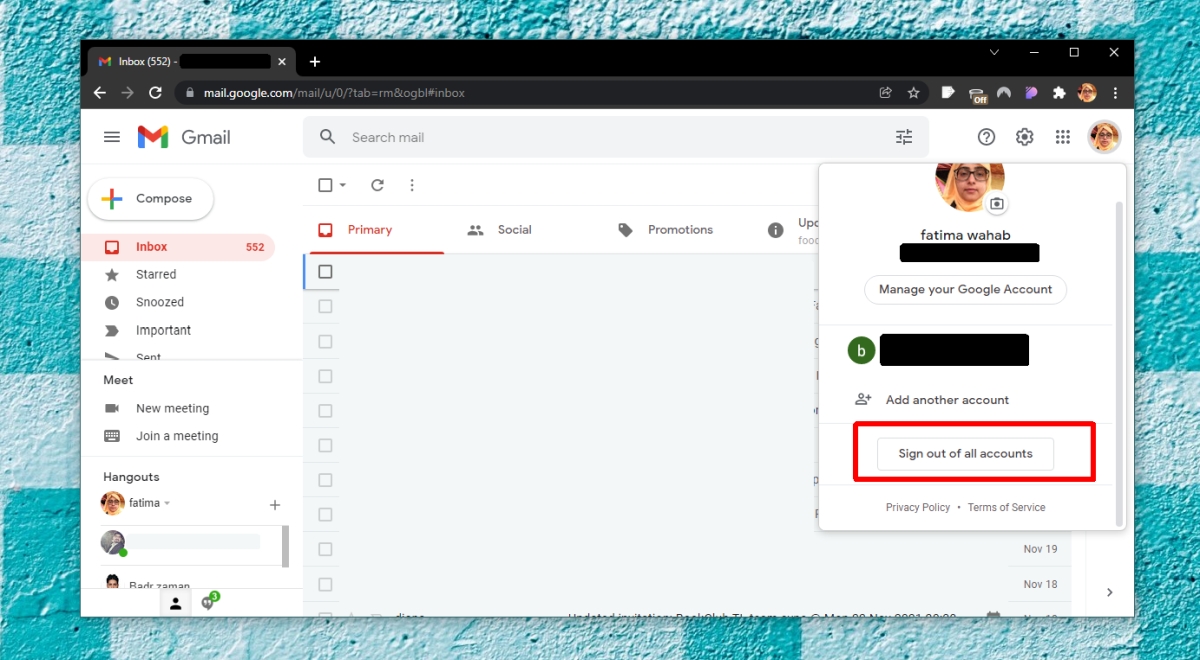Screen dimensions: 1200x660
Task: Expand the side panel chevron arrow
Action: [x=1109, y=592]
